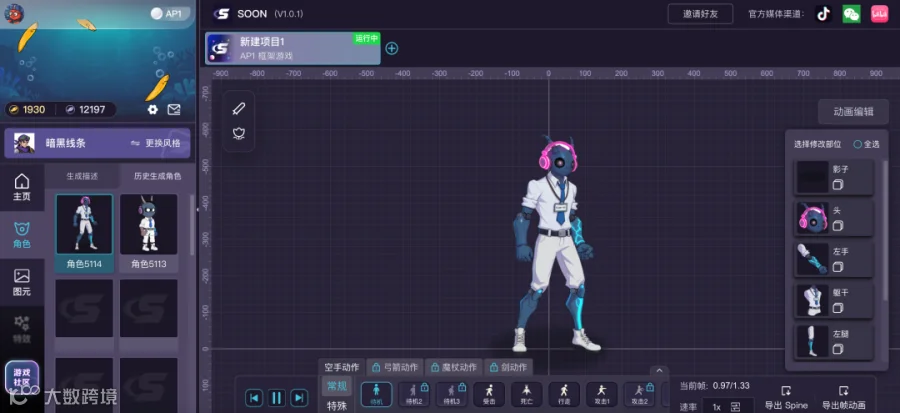Skip to previous frame

click(x=254, y=398)
